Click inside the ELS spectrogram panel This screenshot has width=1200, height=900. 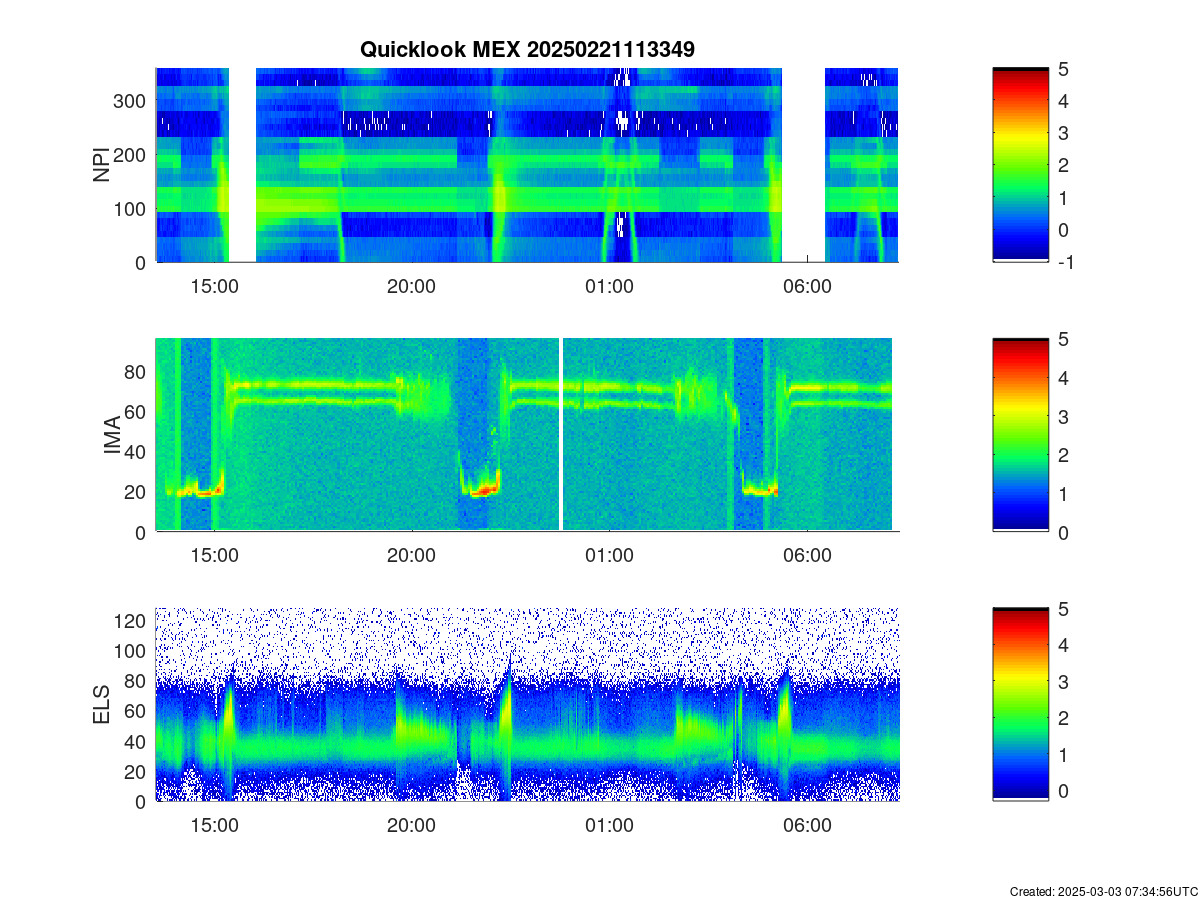[x=527, y=704]
